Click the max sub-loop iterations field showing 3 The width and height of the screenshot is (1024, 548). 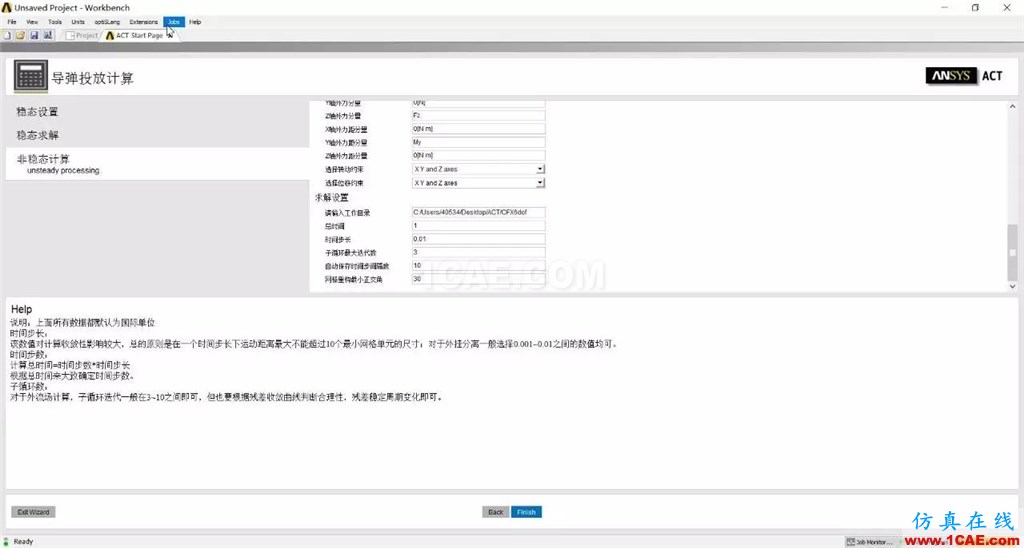point(478,252)
